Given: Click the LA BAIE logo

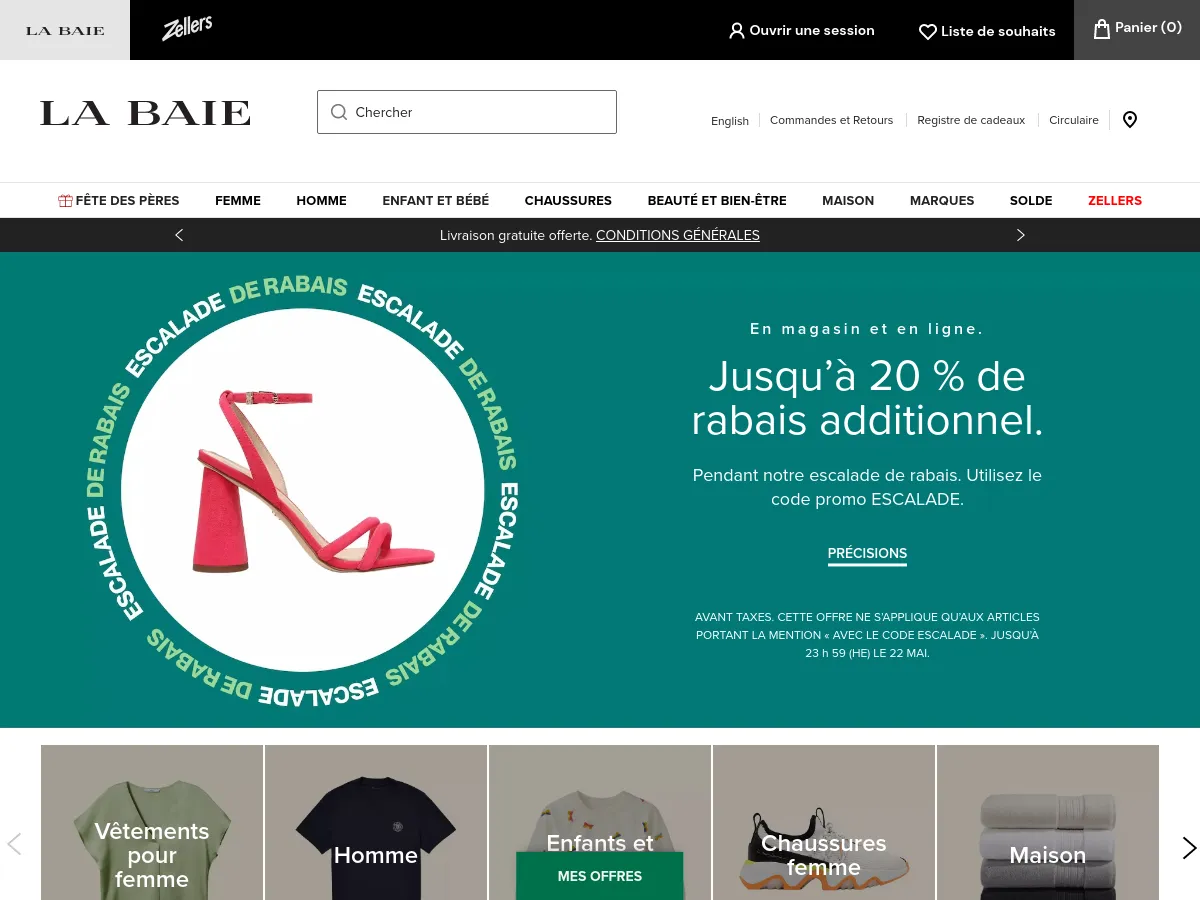Looking at the screenshot, I should coord(144,112).
